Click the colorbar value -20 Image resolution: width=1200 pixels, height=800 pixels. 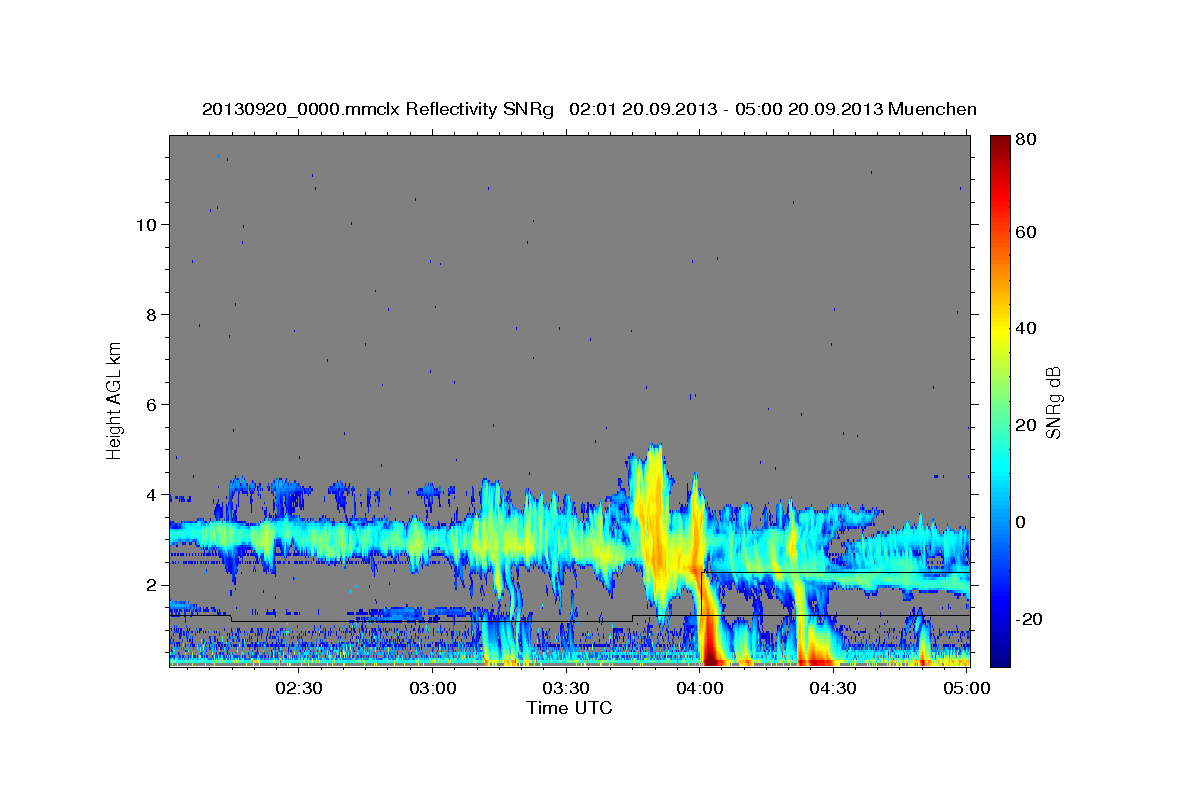pyautogui.click(x=1028, y=619)
